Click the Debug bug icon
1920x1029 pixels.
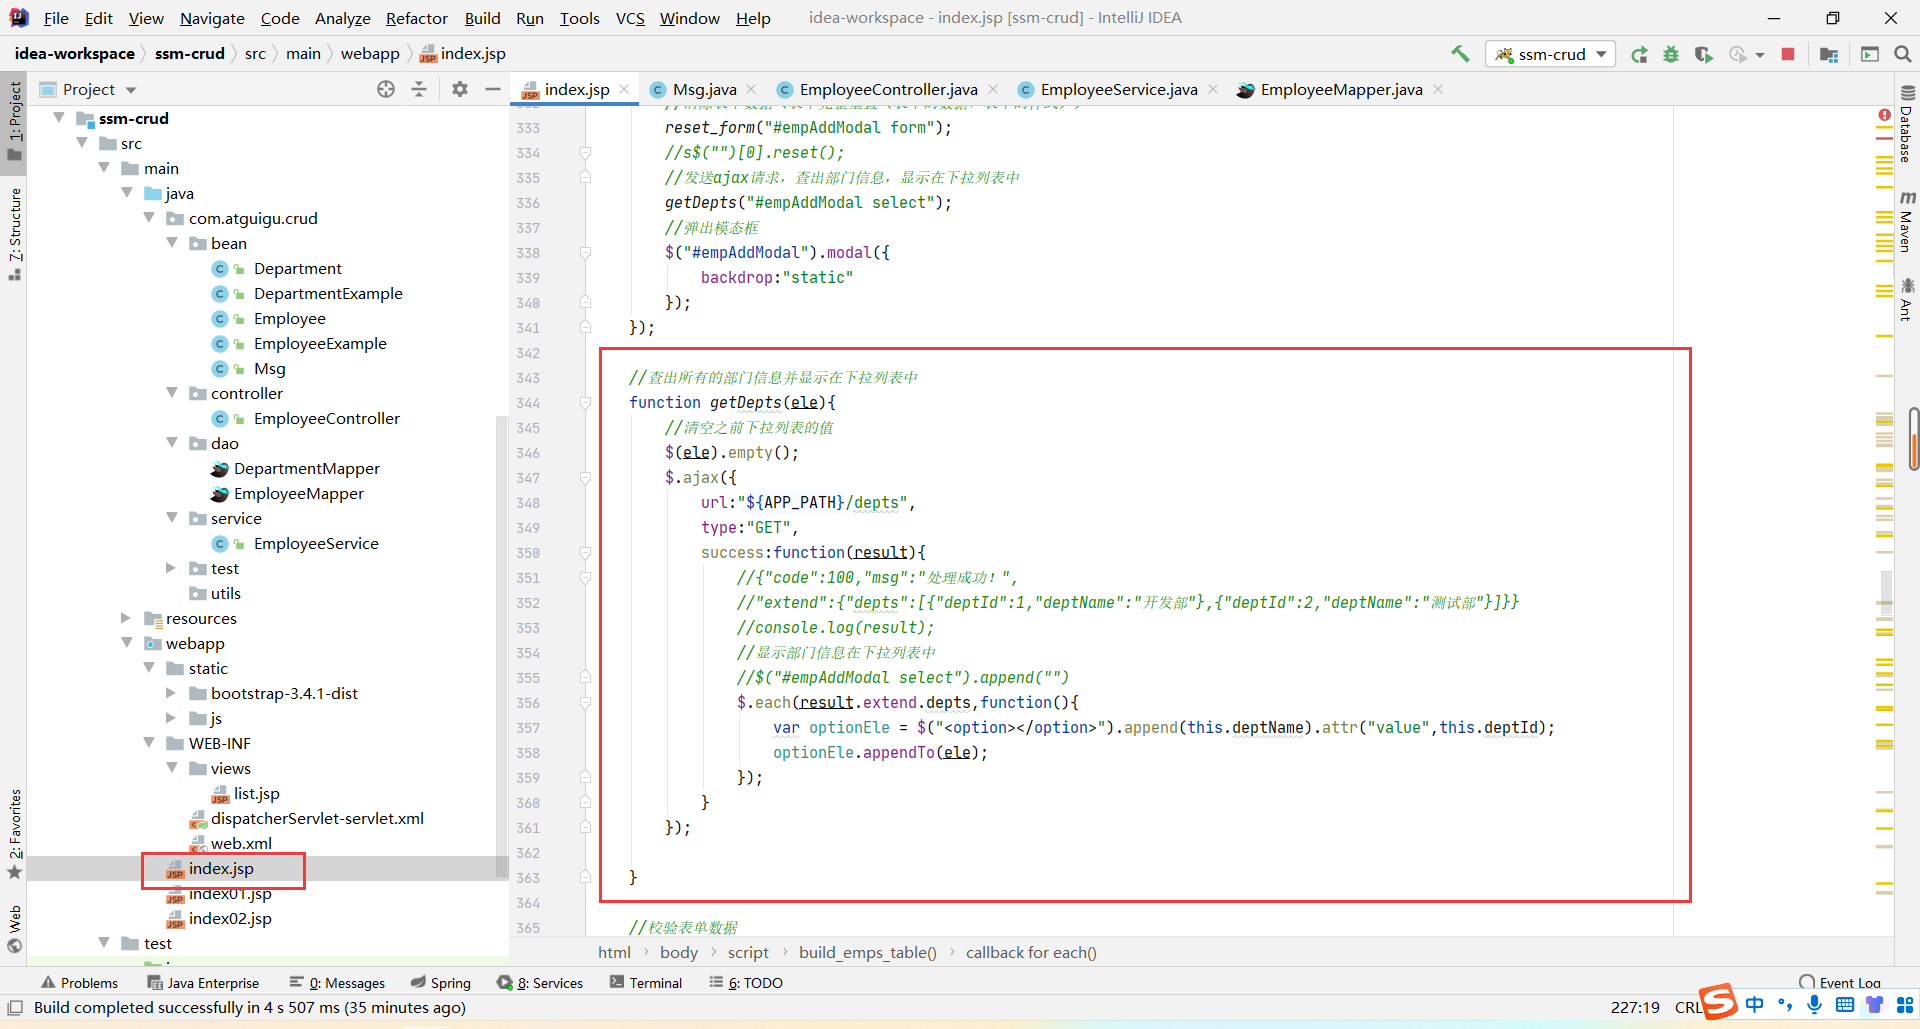point(1671,54)
